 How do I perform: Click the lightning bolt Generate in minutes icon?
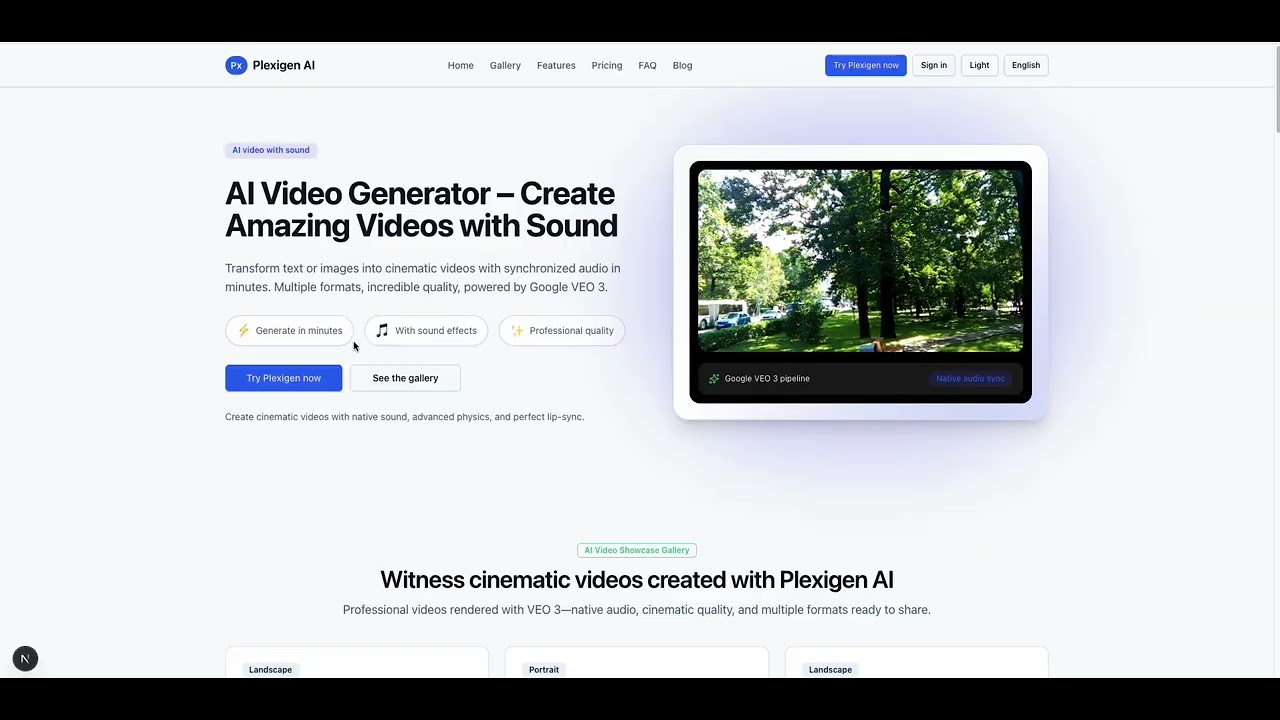tap(243, 331)
